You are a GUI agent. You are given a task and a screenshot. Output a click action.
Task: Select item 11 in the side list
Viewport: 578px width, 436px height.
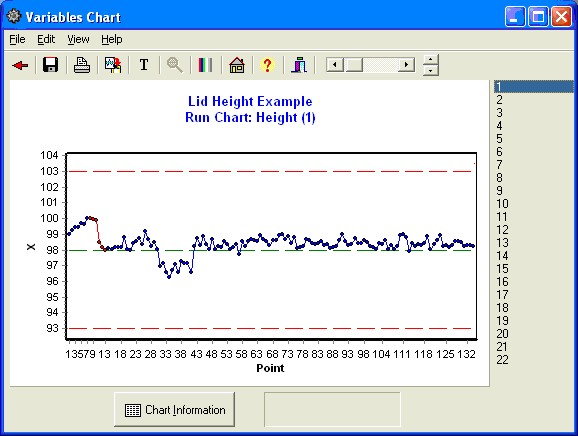click(x=534, y=217)
